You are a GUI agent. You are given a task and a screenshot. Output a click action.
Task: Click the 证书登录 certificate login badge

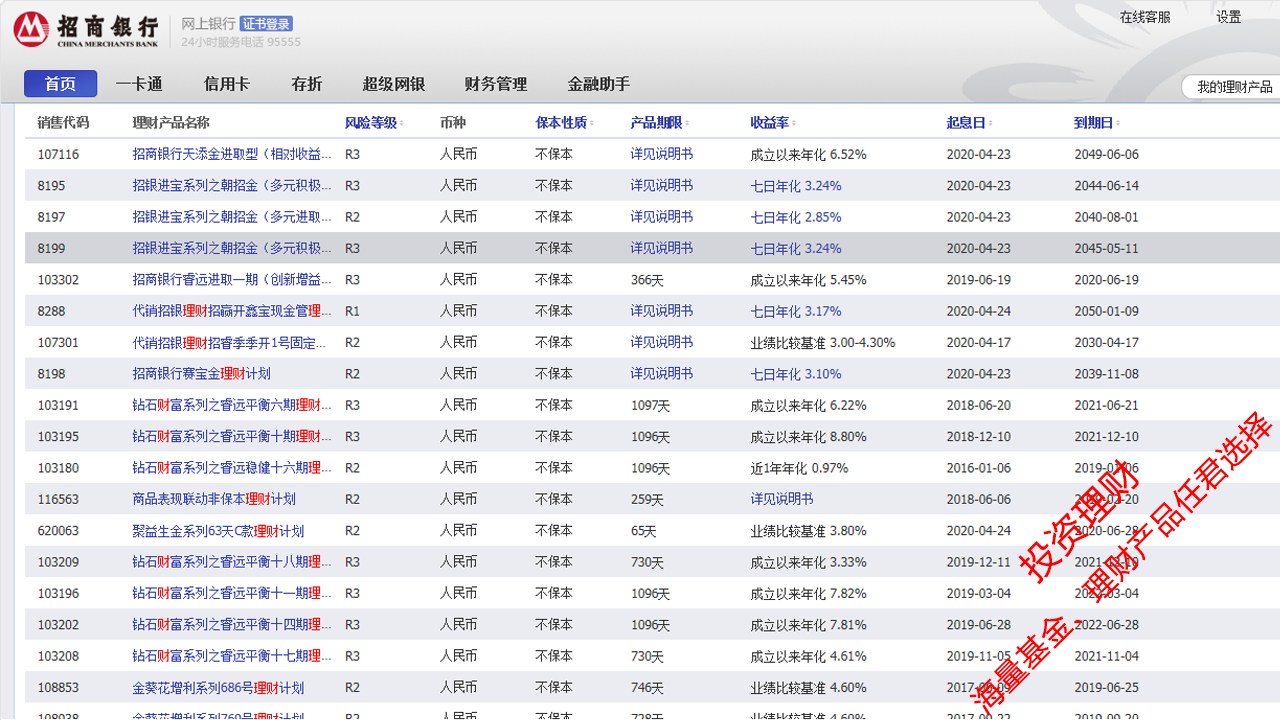pyautogui.click(x=266, y=22)
